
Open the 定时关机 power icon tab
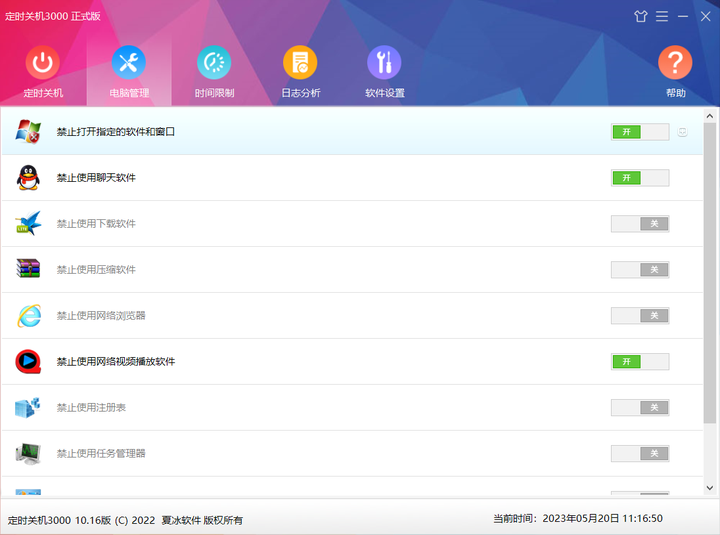43,62
